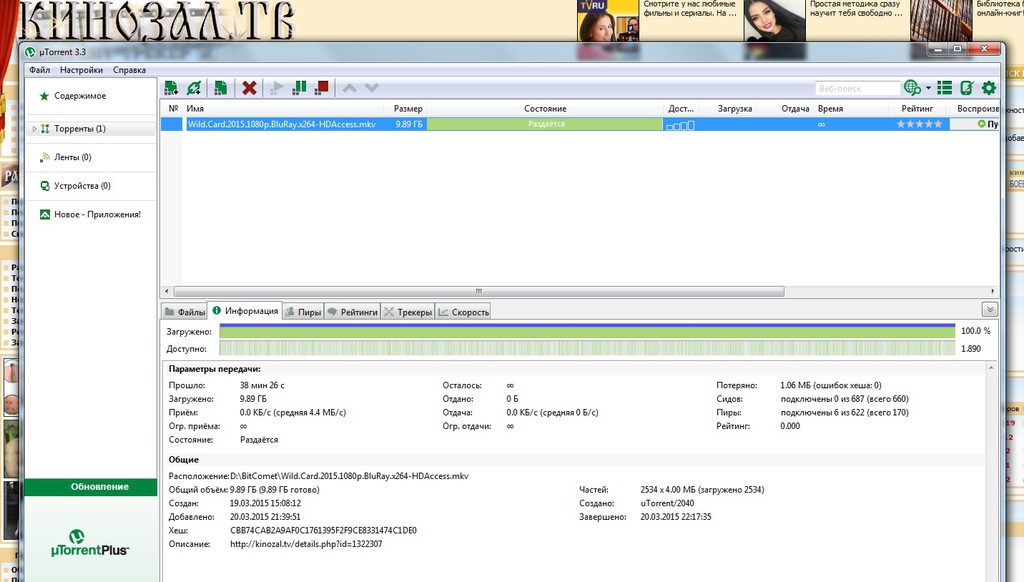Select Содержимое in the sidebar

click(80, 96)
